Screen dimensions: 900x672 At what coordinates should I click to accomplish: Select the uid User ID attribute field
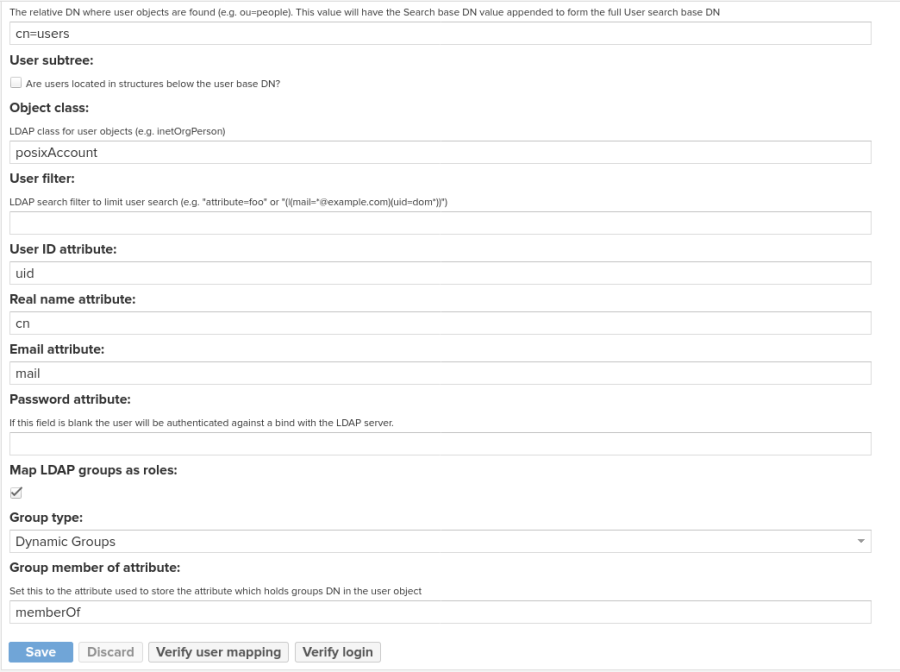(x=440, y=273)
